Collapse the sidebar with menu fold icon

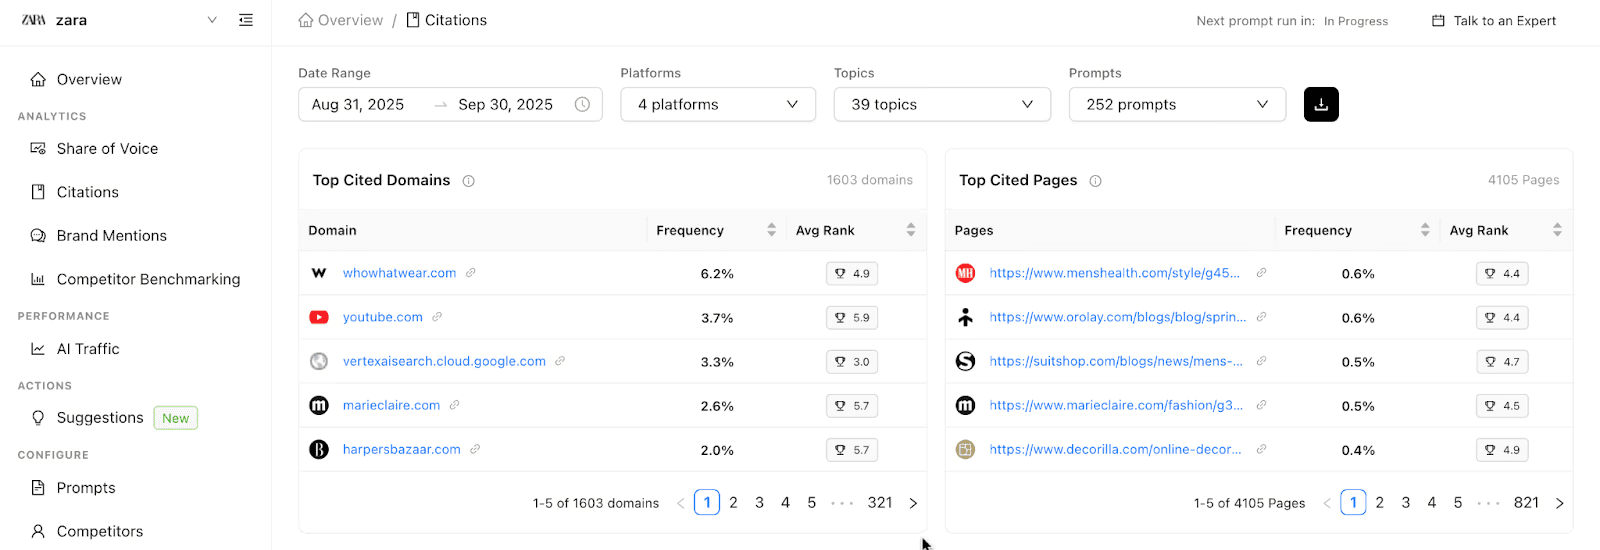tap(246, 20)
